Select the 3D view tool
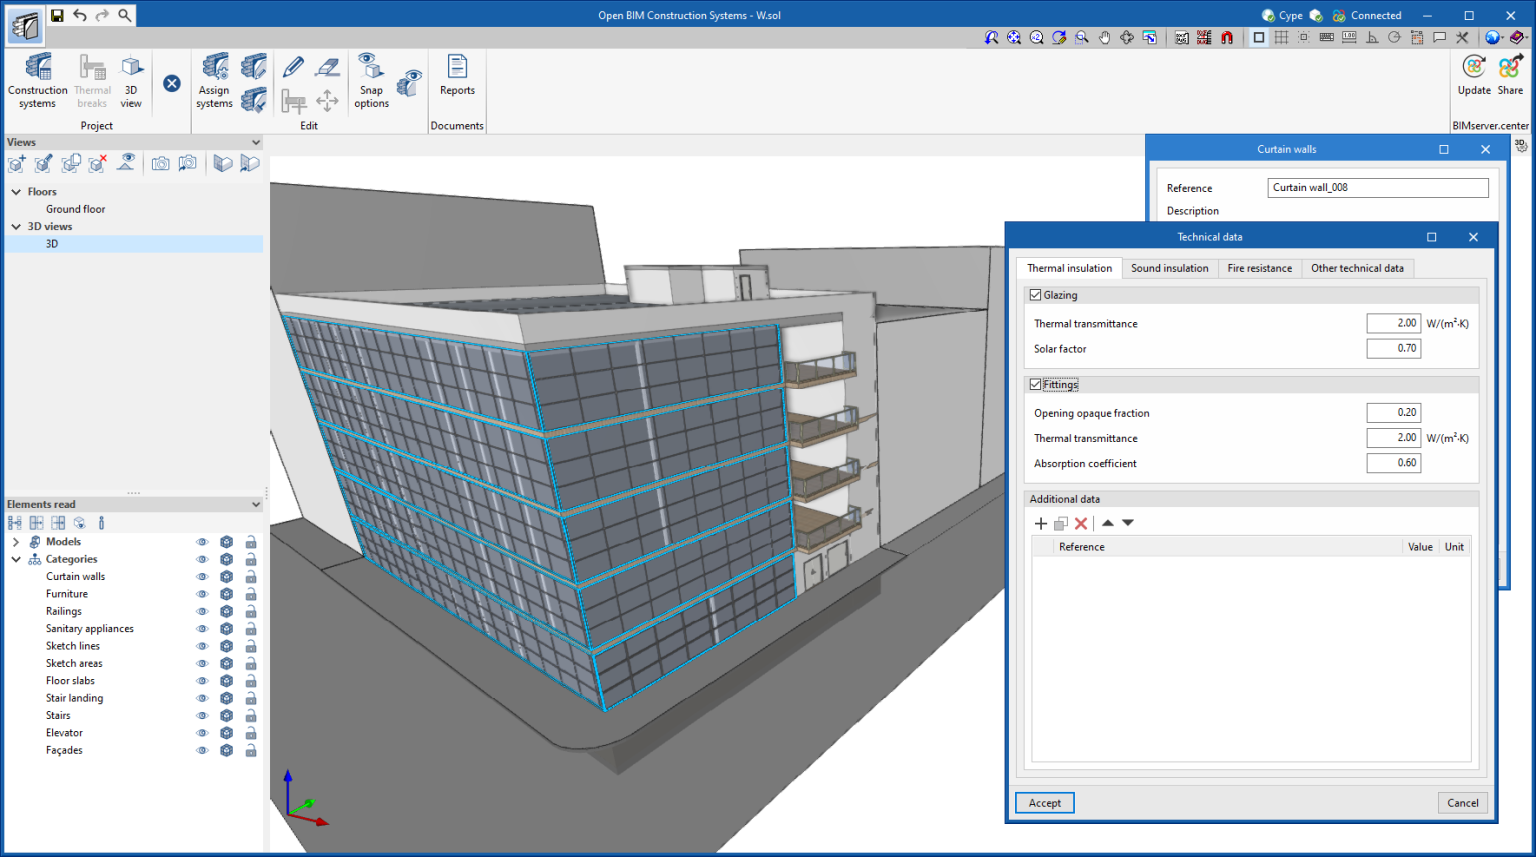This screenshot has height=857, width=1536. pos(131,80)
